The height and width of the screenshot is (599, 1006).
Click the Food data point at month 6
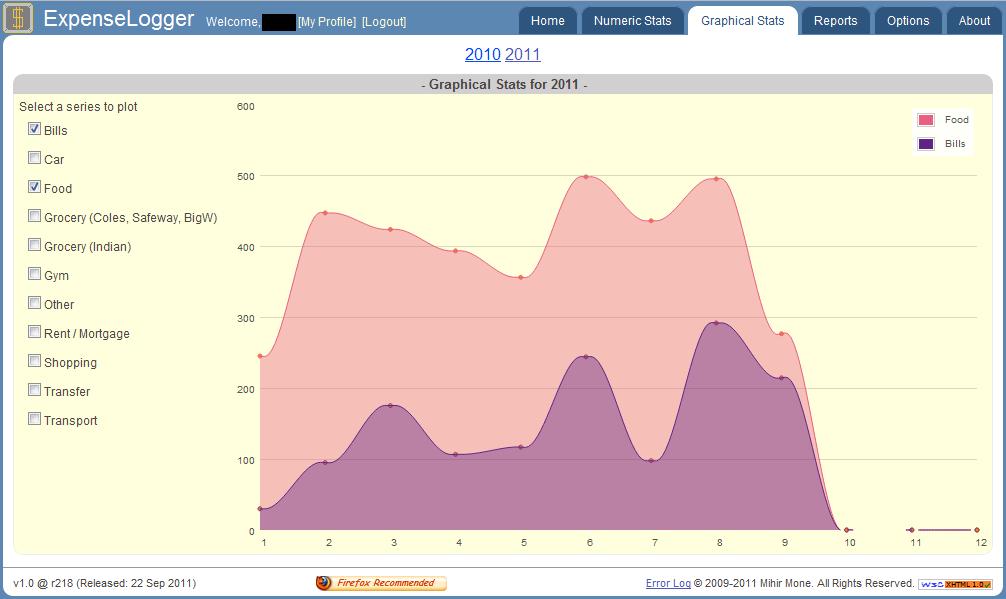tap(586, 176)
